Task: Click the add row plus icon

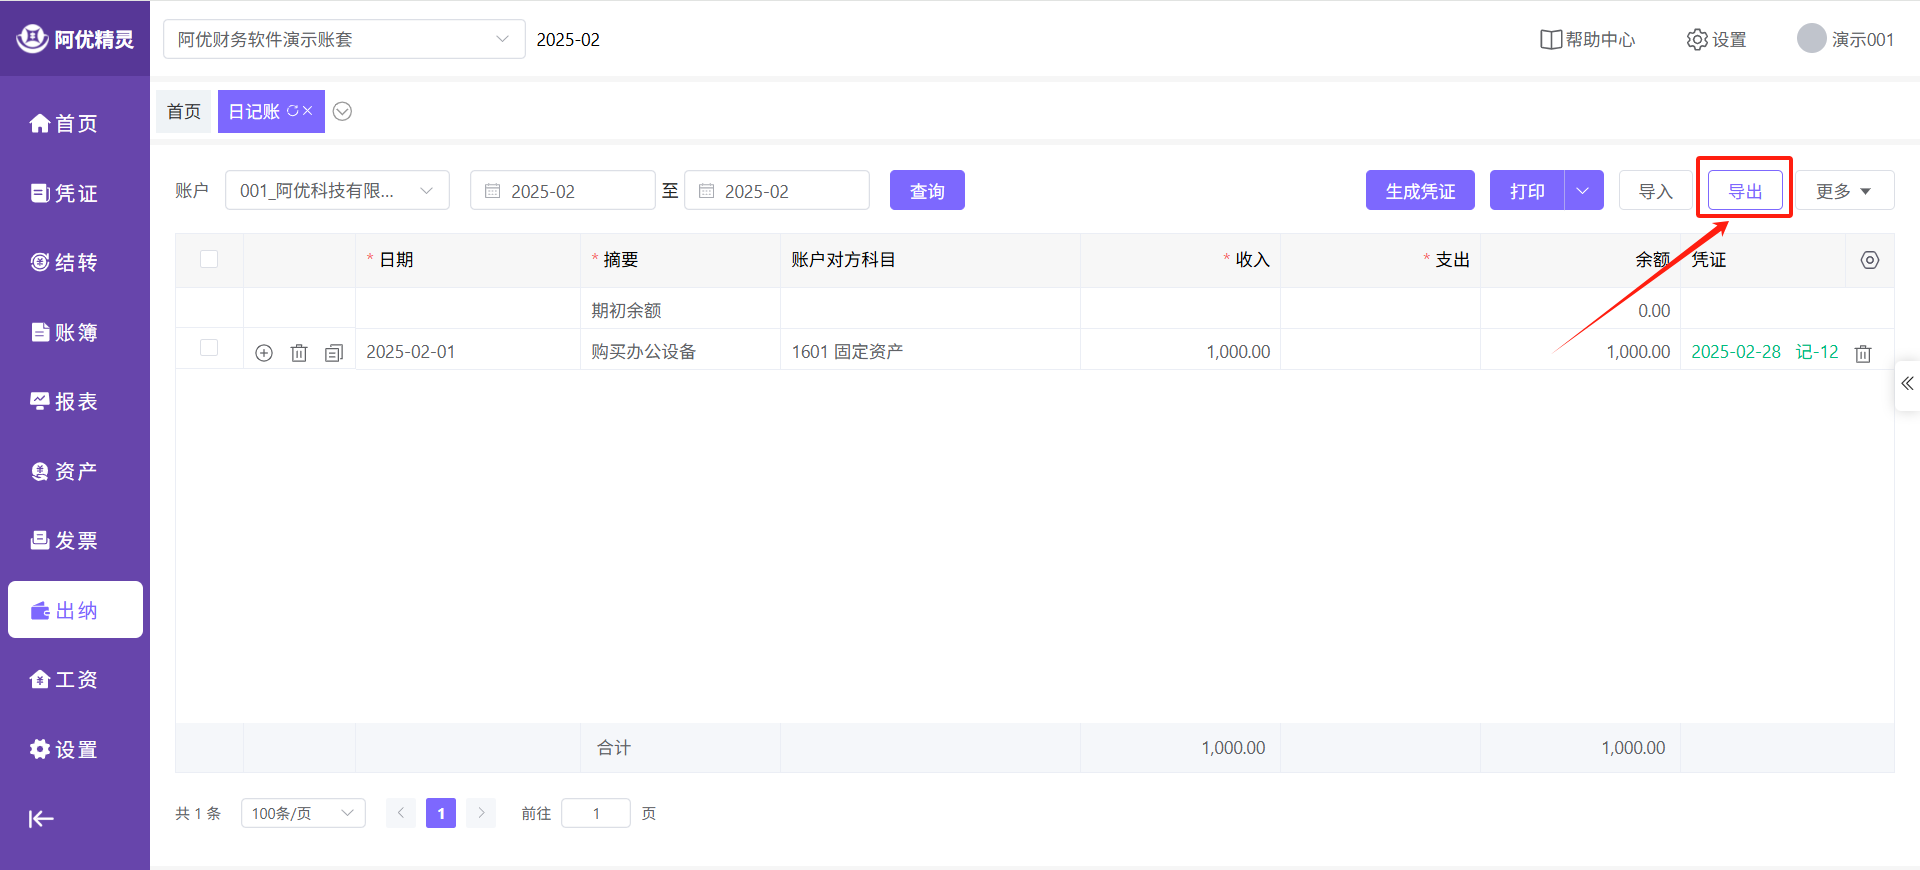Action: [264, 353]
